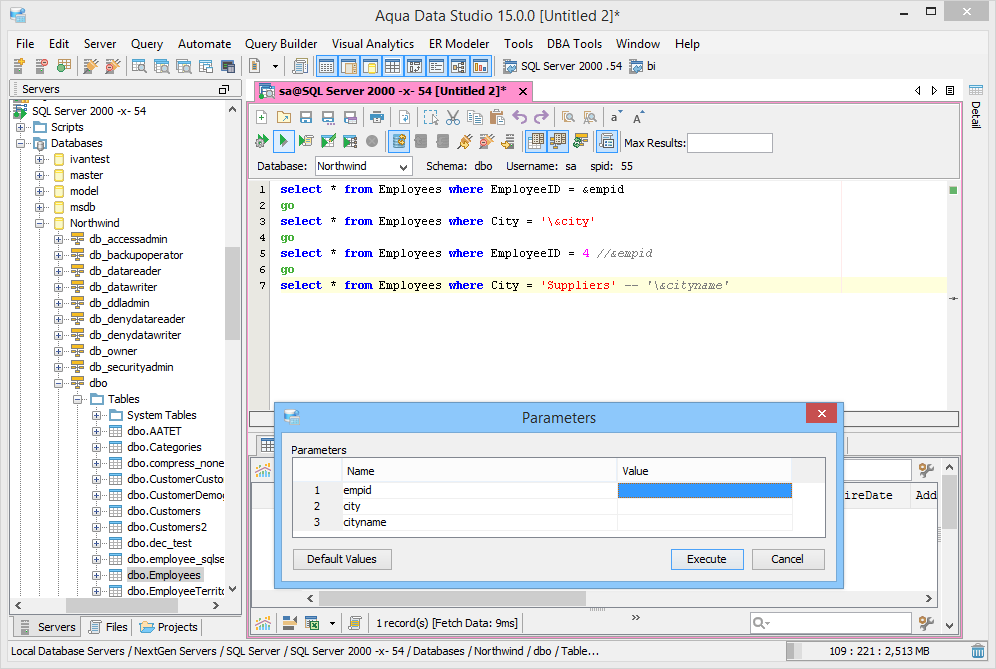
Task: Click the Execute Edit green check icon
Action: pyautogui.click(x=328, y=142)
